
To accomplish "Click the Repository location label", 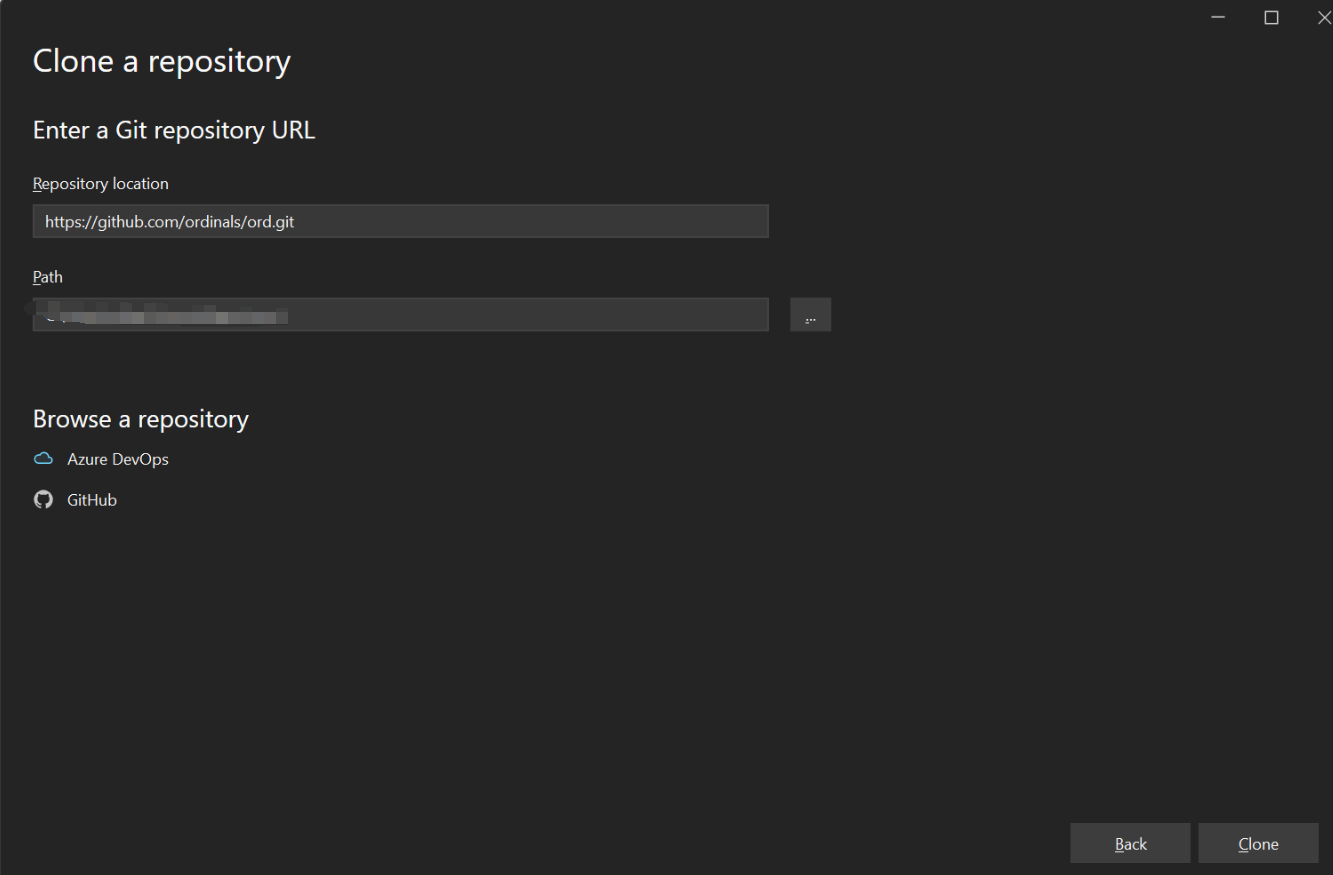I will point(101,184).
